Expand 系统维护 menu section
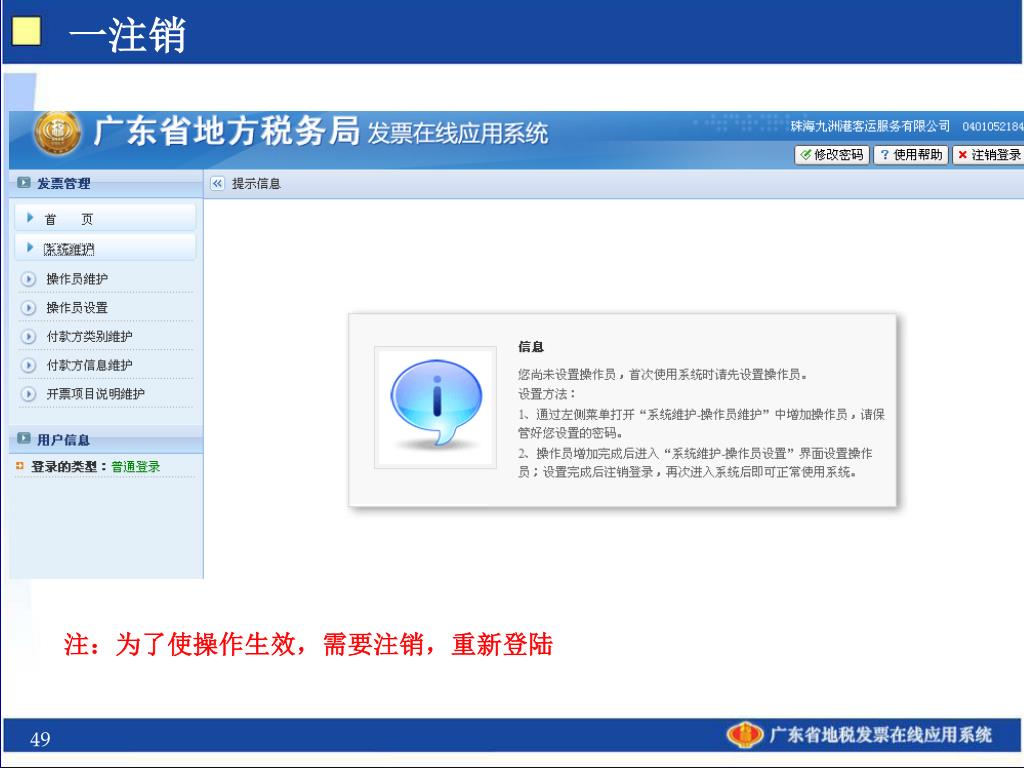 pos(104,248)
